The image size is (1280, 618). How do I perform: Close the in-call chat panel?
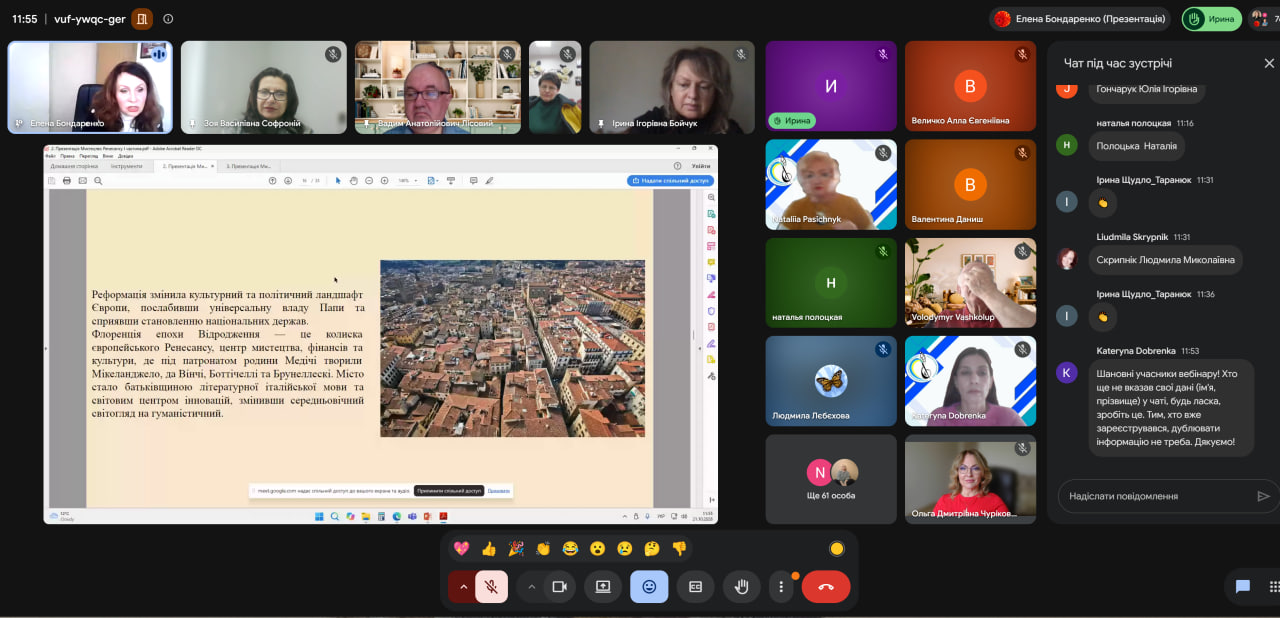pyautogui.click(x=1269, y=63)
